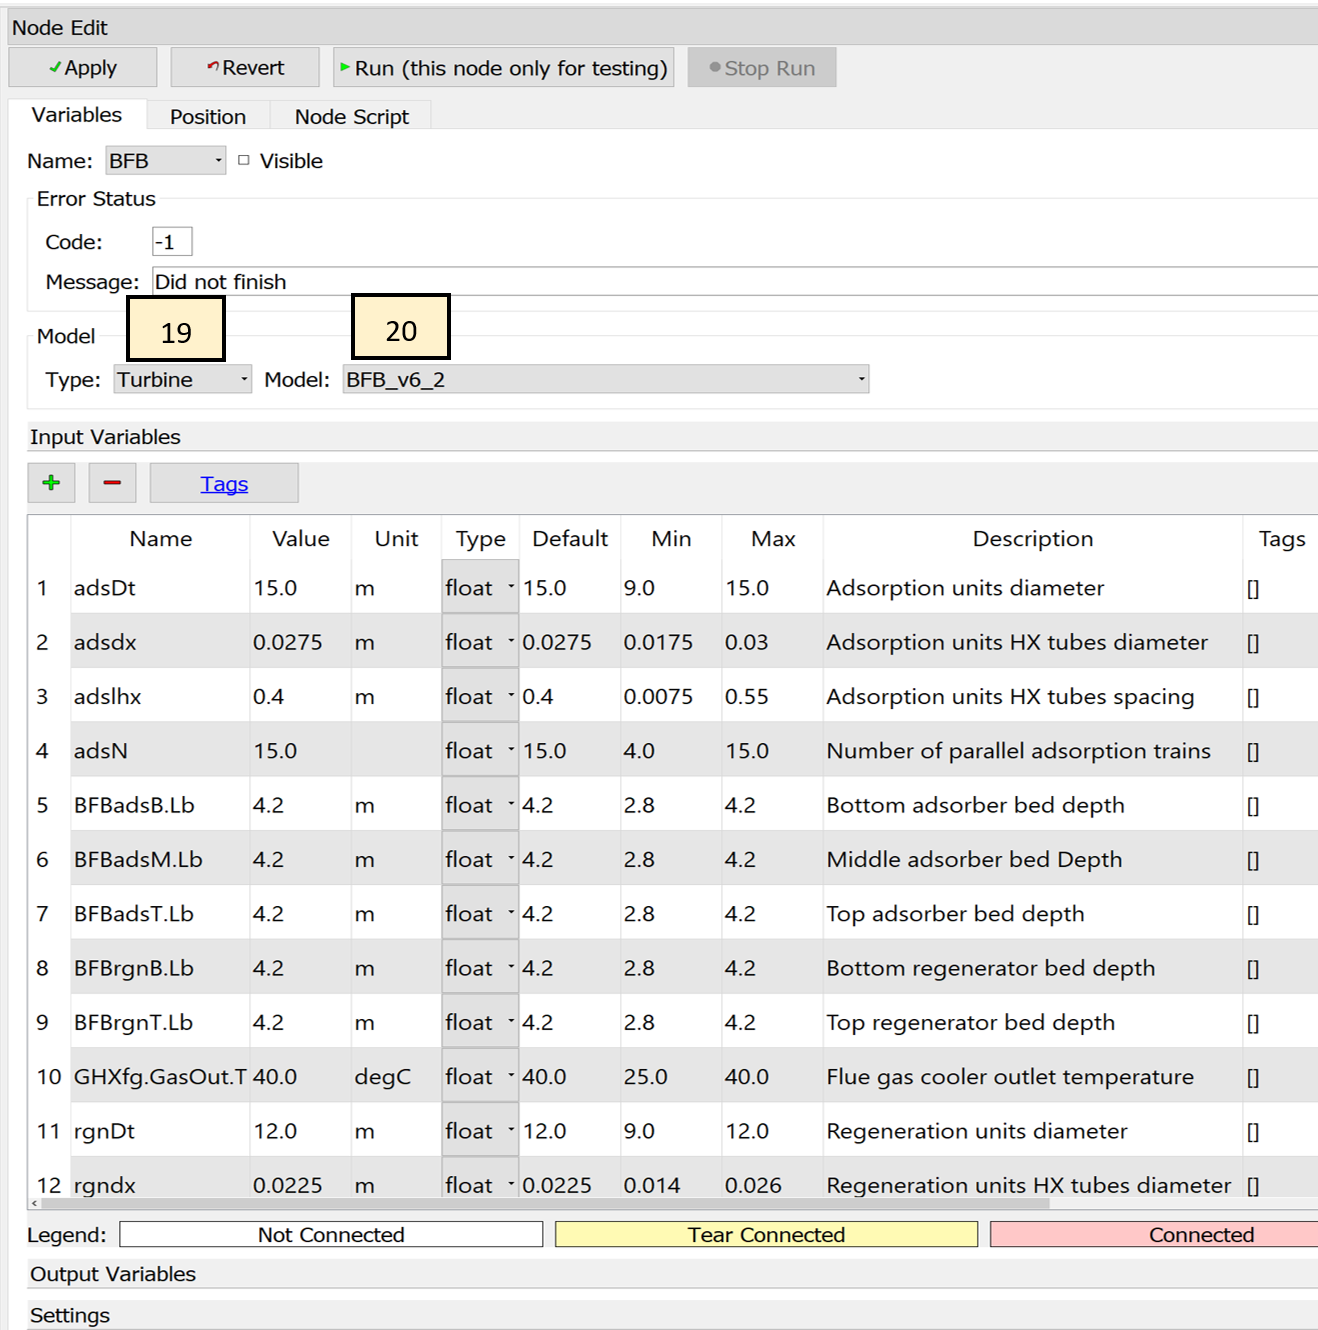The height and width of the screenshot is (1330, 1318).
Task: Click the Code input field showing -1
Action: pyautogui.click(x=171, y=240)
